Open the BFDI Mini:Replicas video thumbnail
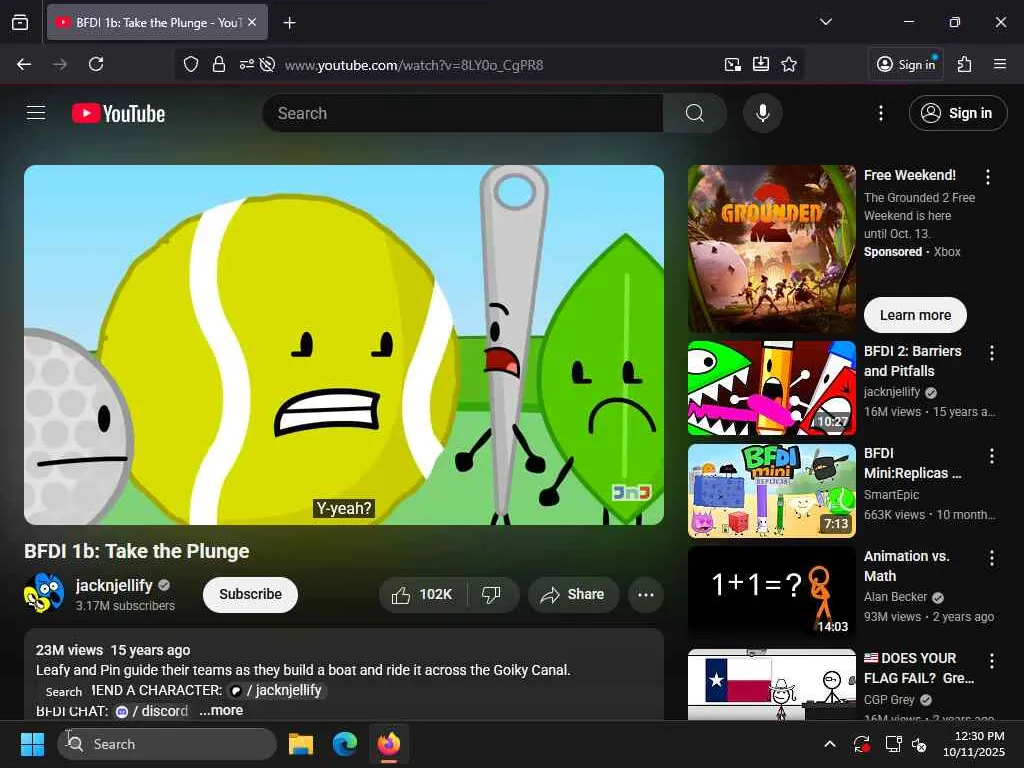The width and height of the screenshot is (1024, 768). tap(772, 490)
